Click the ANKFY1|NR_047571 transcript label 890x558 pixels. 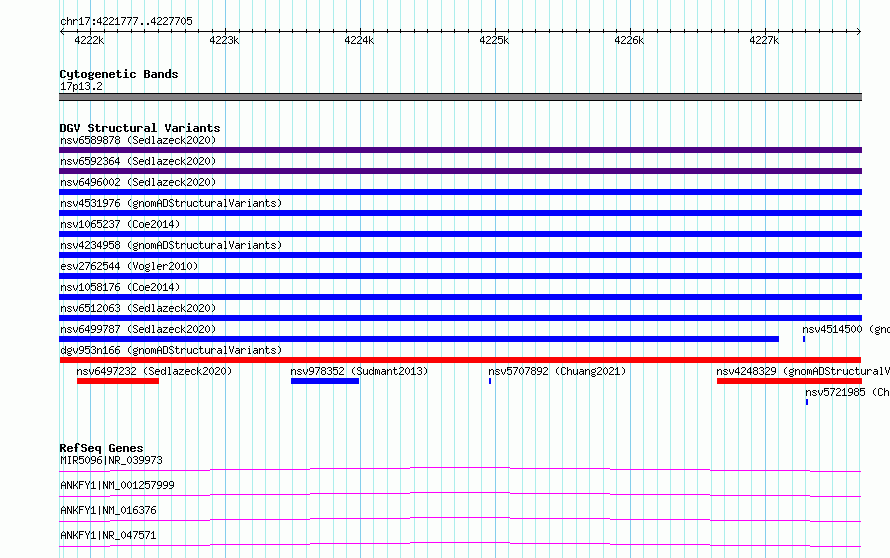coord(108,535)
